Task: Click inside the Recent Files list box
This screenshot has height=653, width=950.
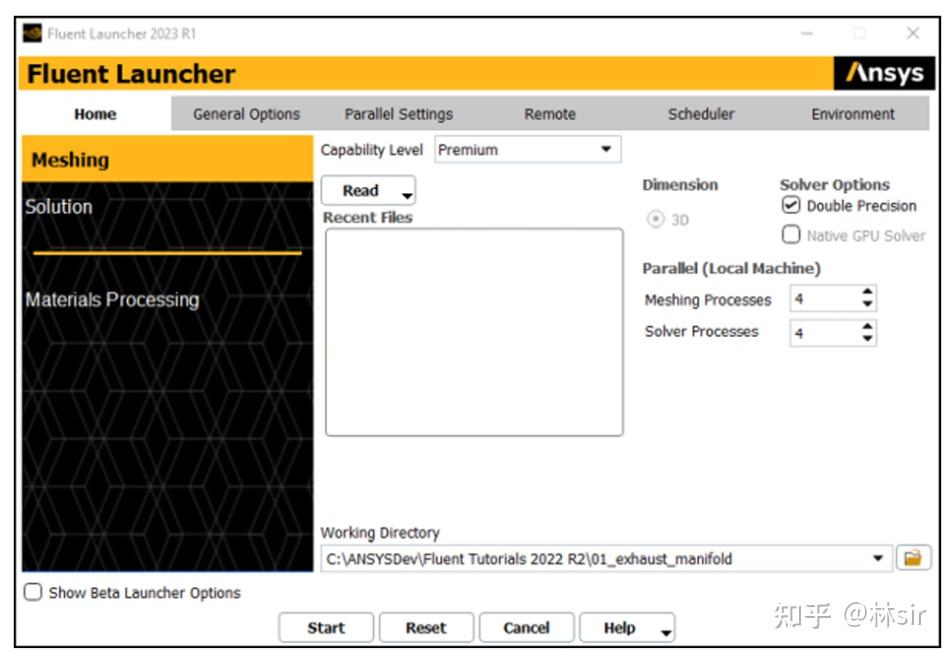Action: pyautogui.click(x=474, y=332)
